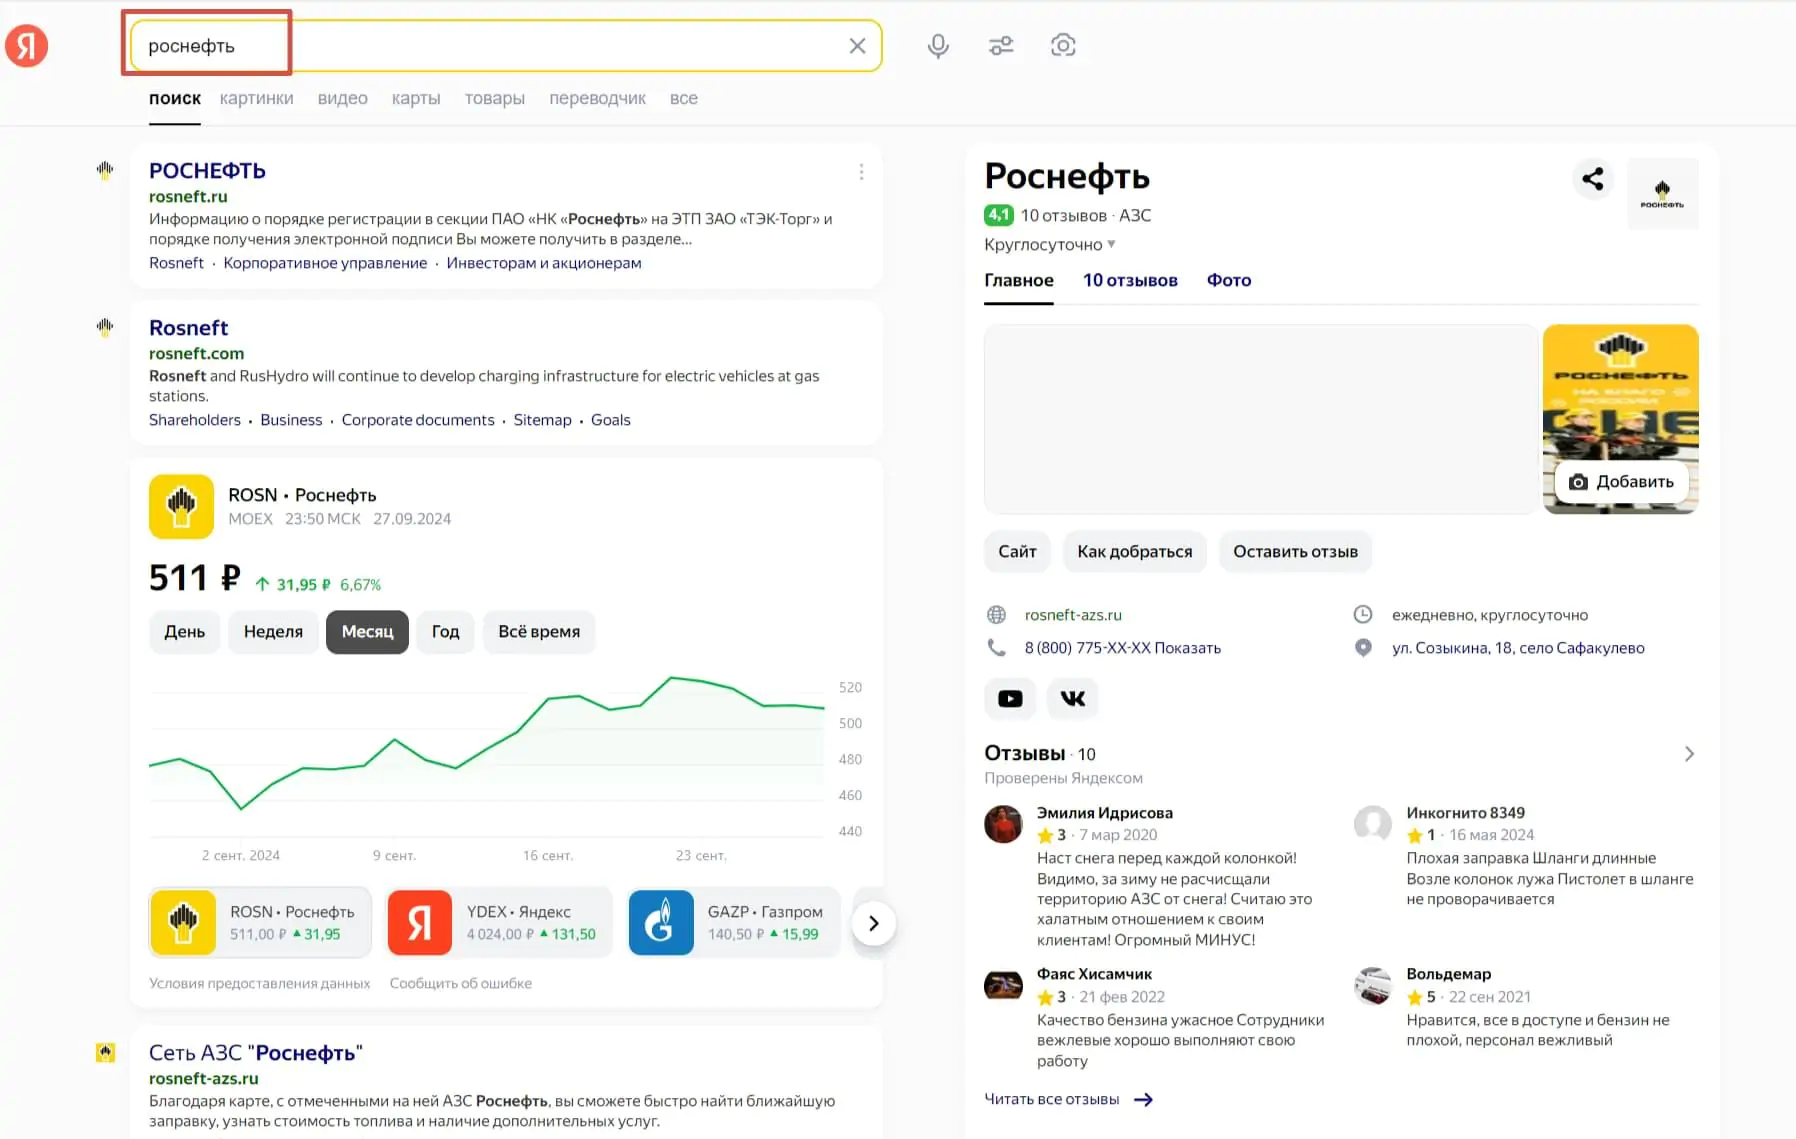Select the Год chart period
Image resolution: width=1796 pixels, height=1139 pixels.
coord(445,632)
